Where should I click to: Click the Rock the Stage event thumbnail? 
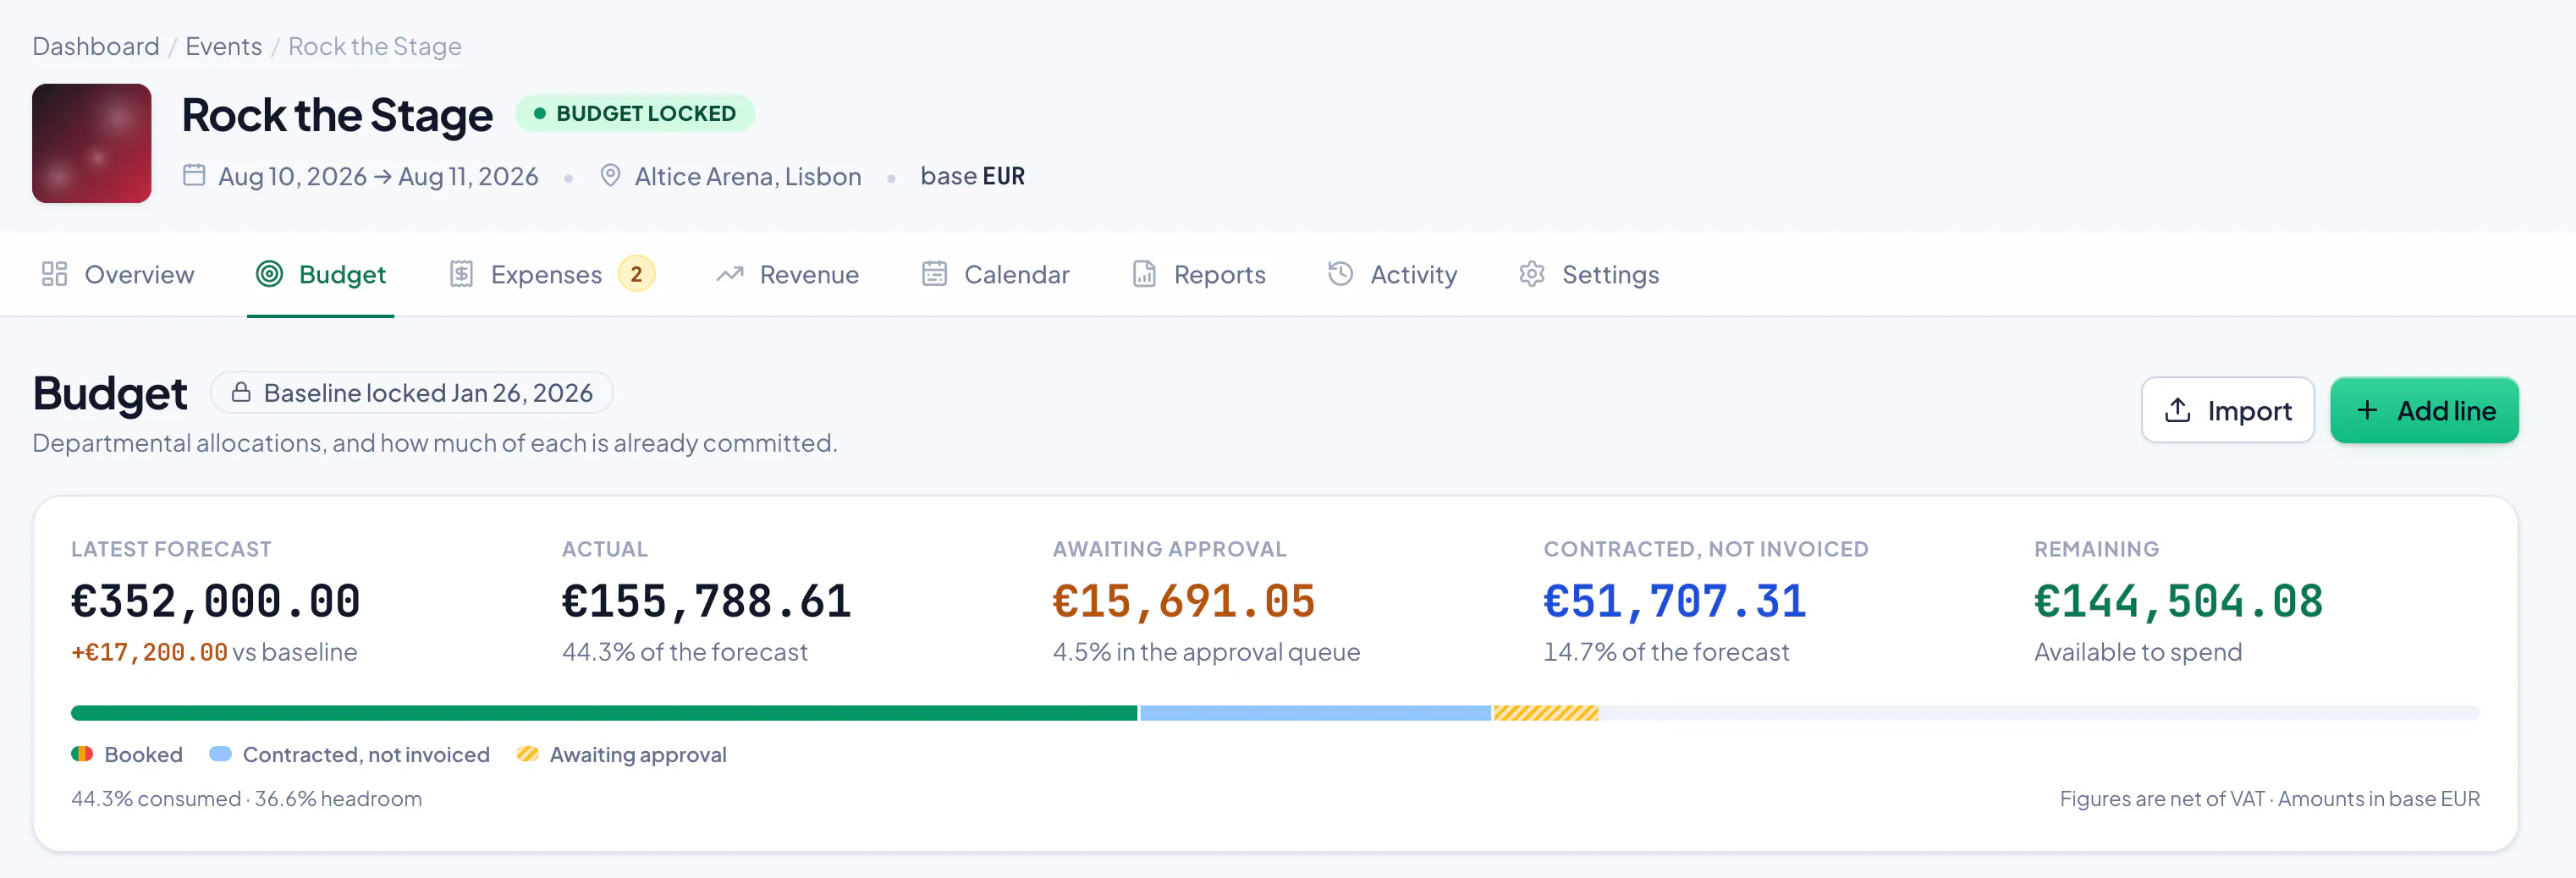92,143
